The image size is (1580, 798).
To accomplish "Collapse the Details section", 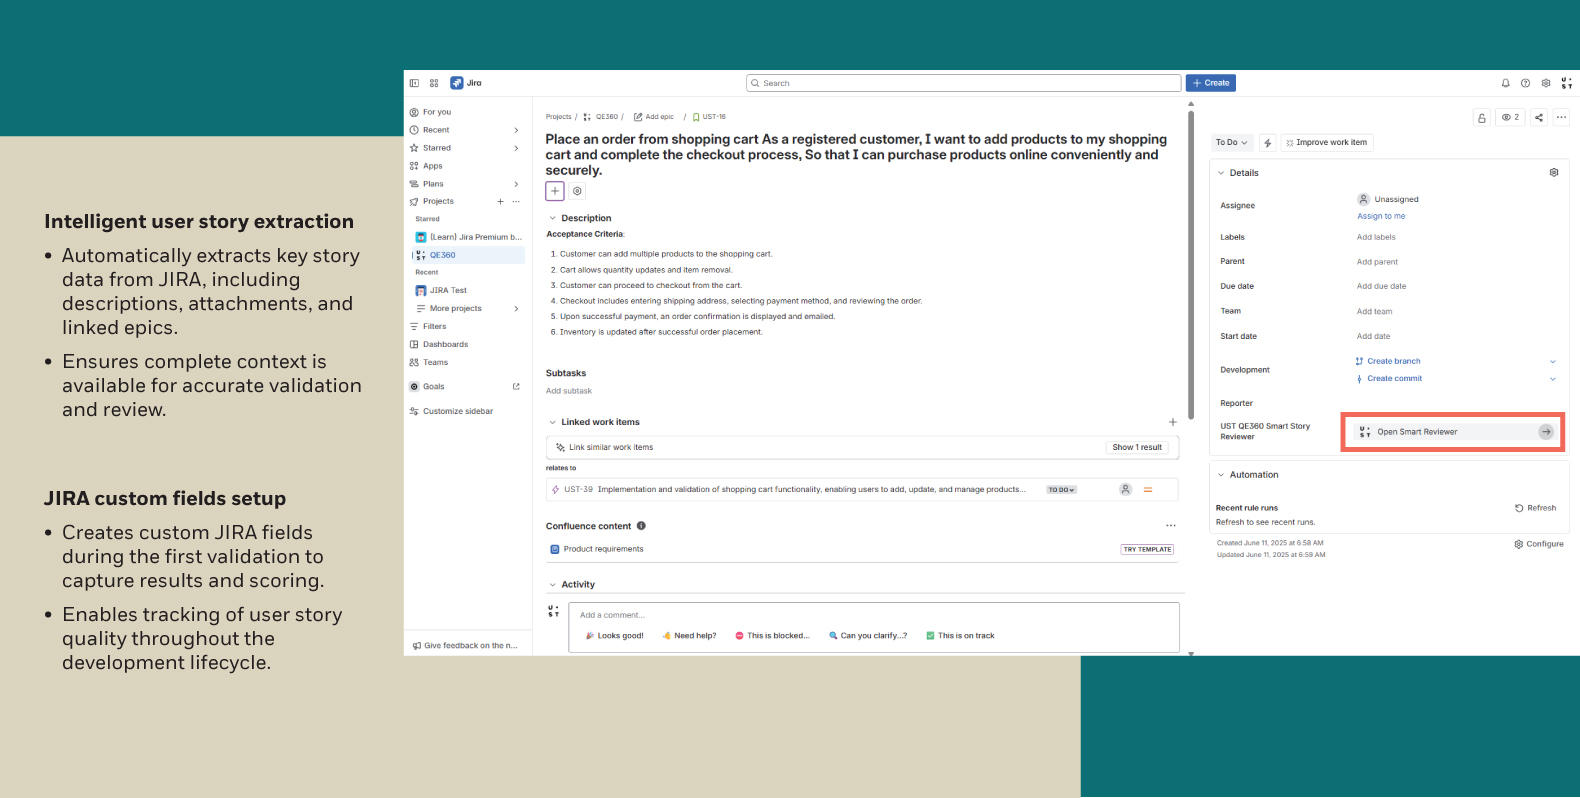I will (x=1221, y=173).
